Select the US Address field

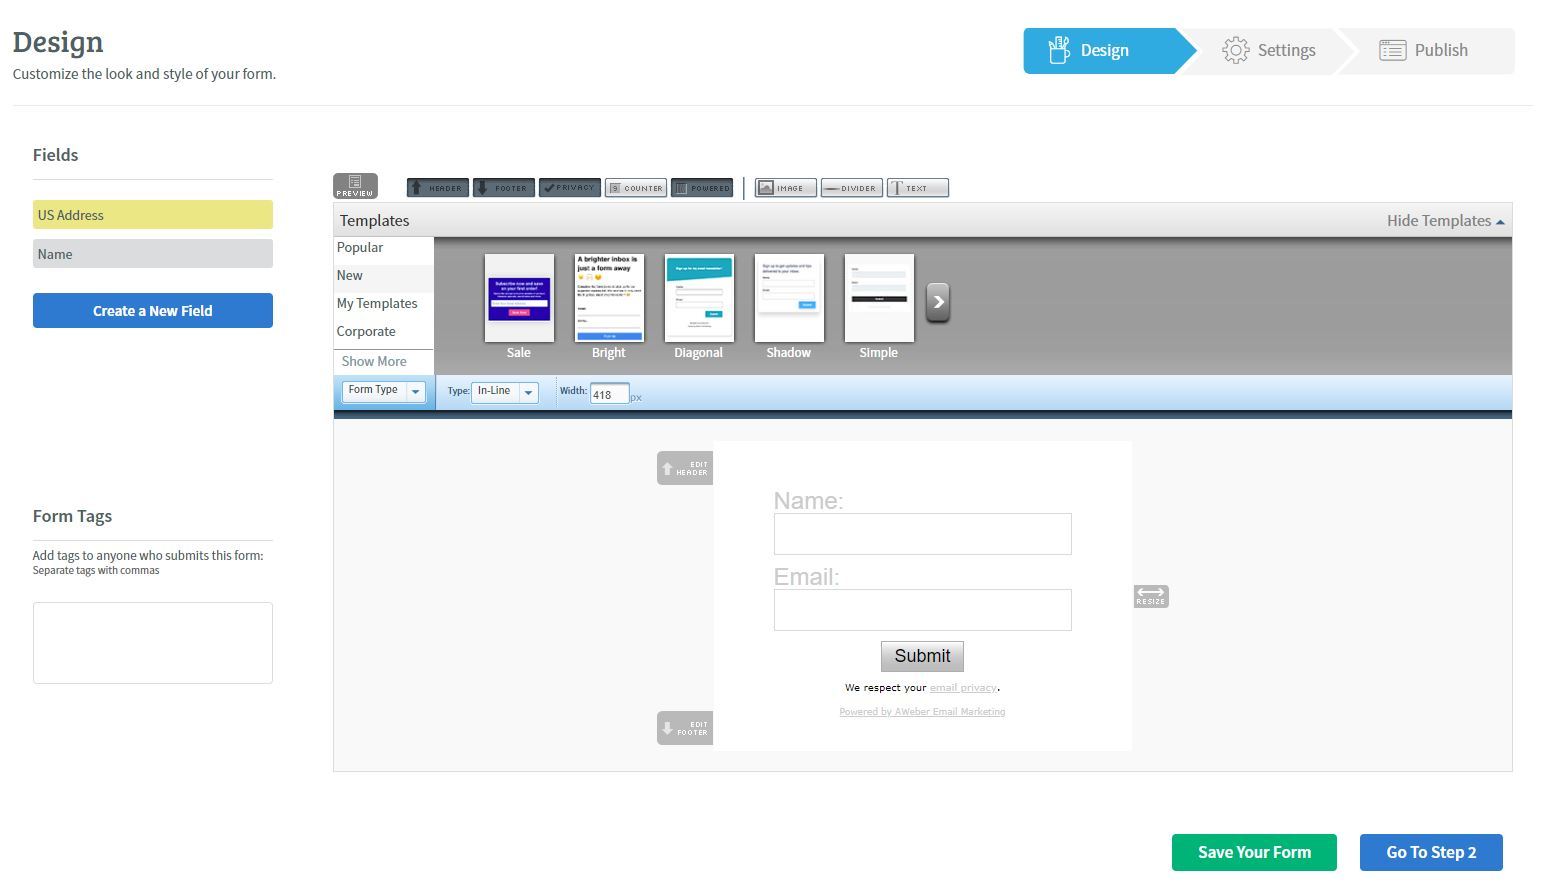153,215
